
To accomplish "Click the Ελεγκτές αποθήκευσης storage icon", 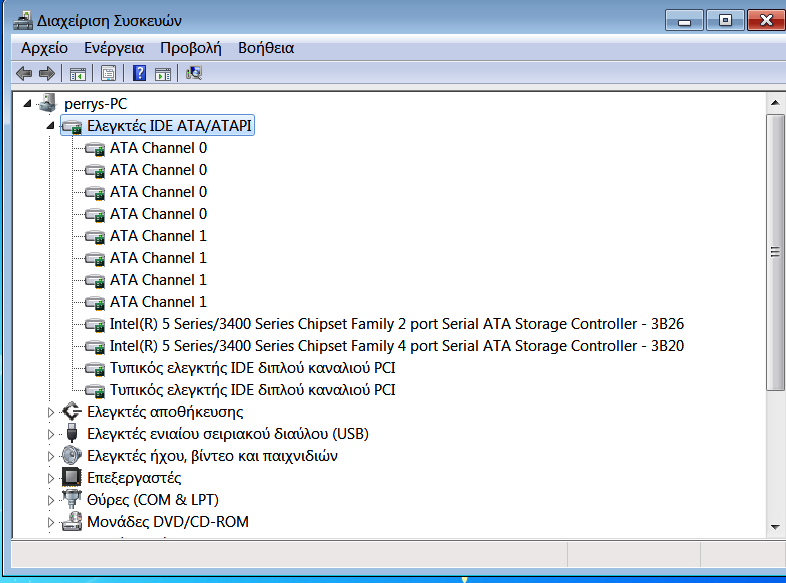I will [x=72, y=412].
